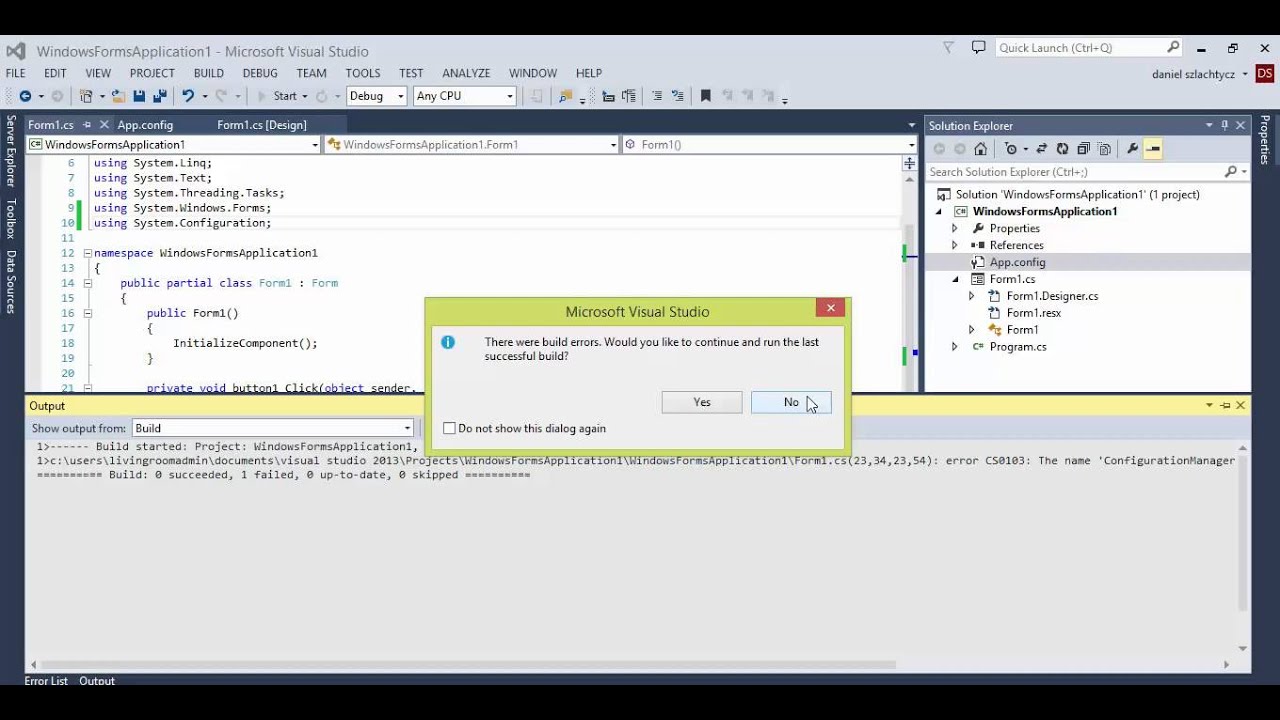Click the New Project toolbar icon
Image resolution: width=1280 pixels, height=720 pixels.
click(86, 96)
